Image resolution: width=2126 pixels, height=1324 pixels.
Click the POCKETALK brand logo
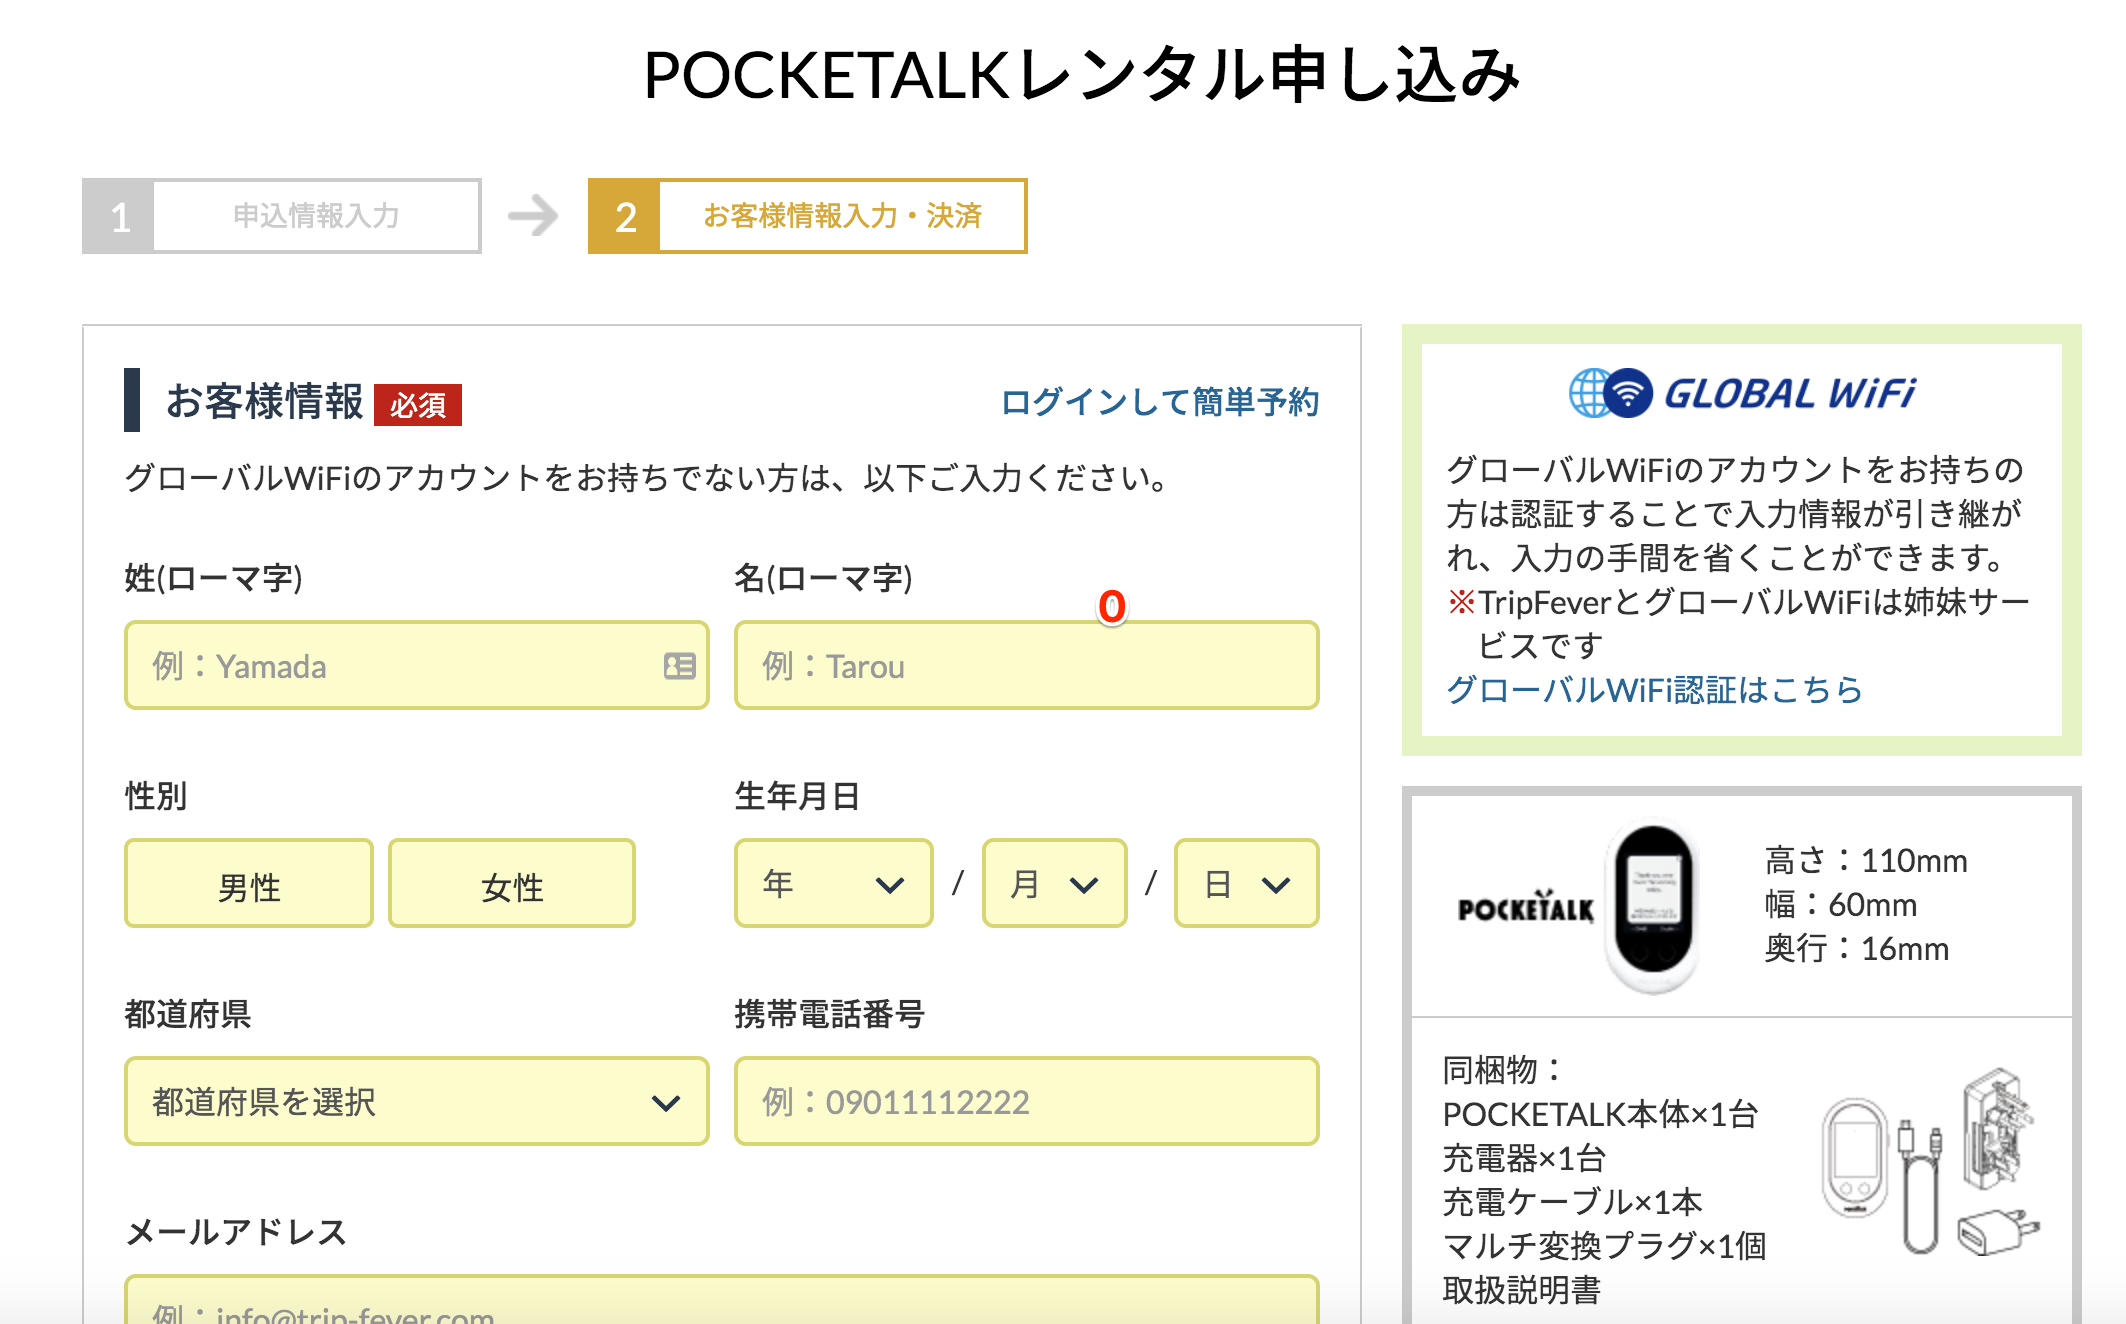click(1526, 906)
